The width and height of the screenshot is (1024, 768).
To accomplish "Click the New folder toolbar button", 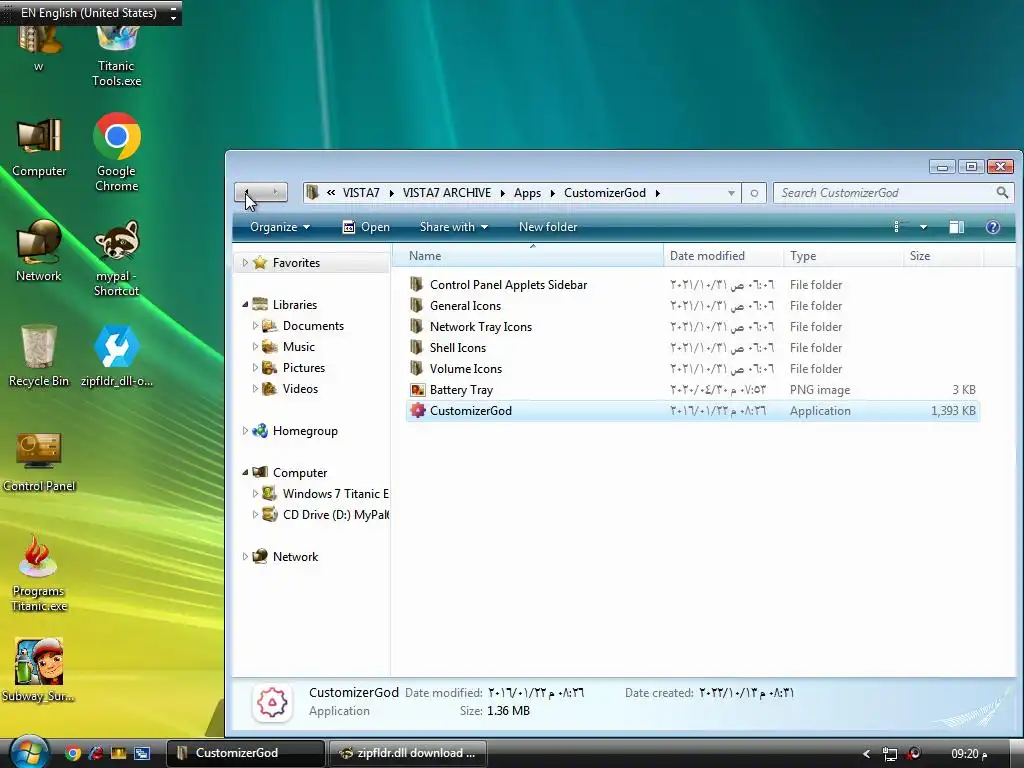I will [x=548, y=227].
